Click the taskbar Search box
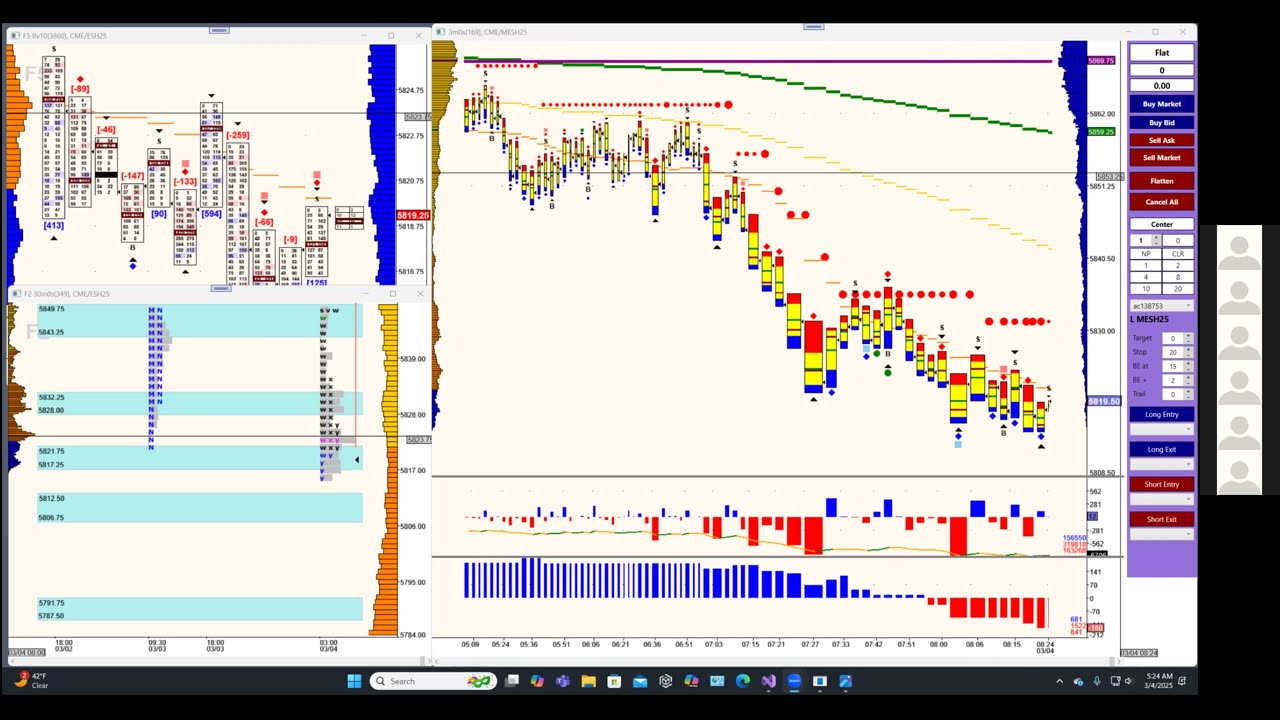The width and height of the screenshot is (1280, 720). click(432, 681)
